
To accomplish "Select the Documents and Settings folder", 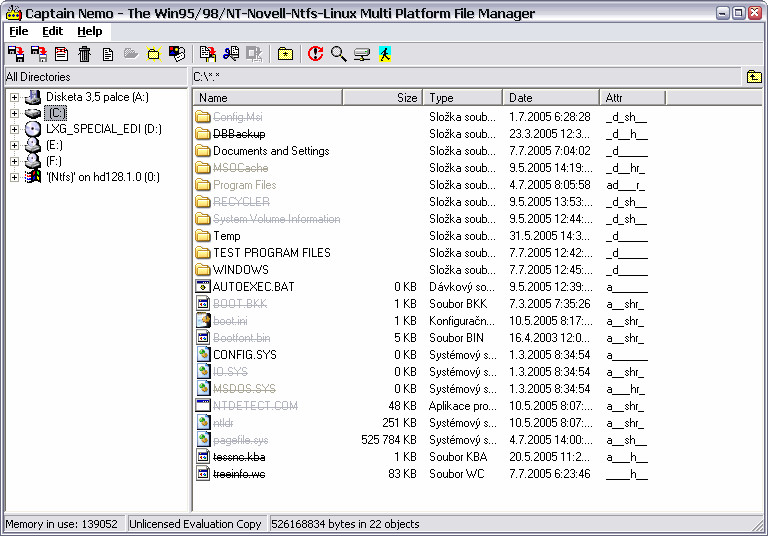I will tap(271, 151).
